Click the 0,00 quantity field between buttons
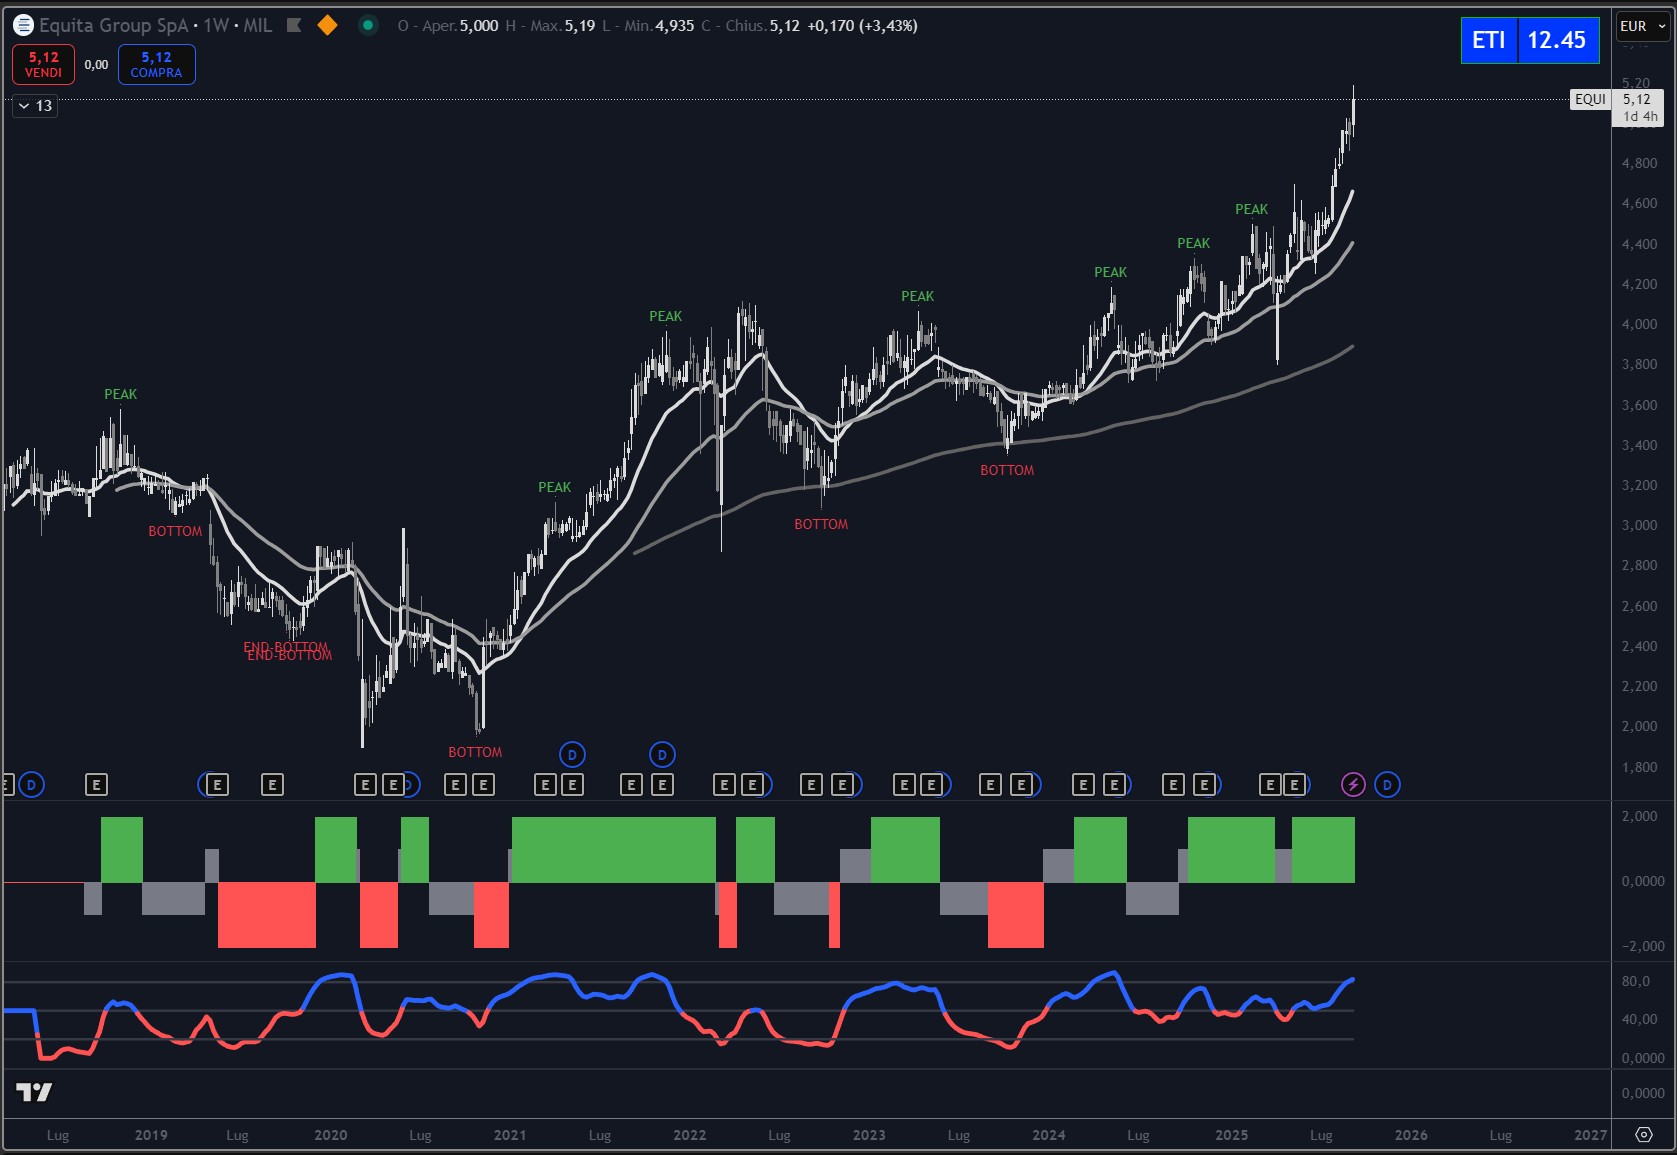Viewport: 1677px width, 1155px height. coord(96,65)
